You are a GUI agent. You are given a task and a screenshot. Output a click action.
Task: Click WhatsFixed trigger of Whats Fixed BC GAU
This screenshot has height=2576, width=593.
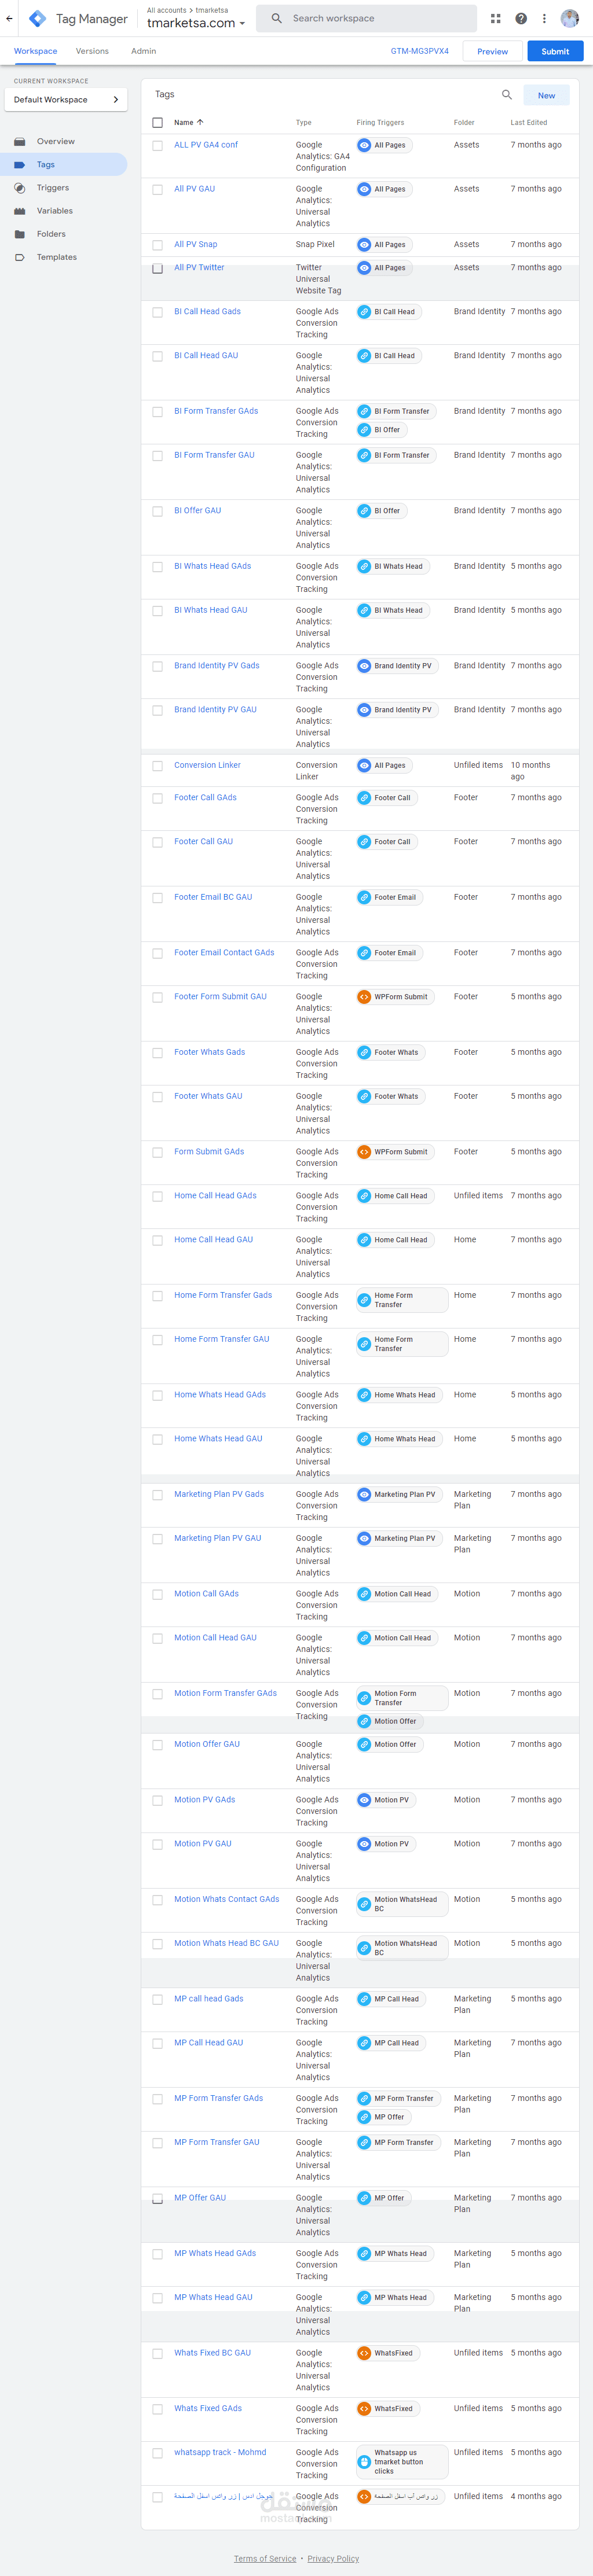pyautogui.click(x=388, y=2353)
